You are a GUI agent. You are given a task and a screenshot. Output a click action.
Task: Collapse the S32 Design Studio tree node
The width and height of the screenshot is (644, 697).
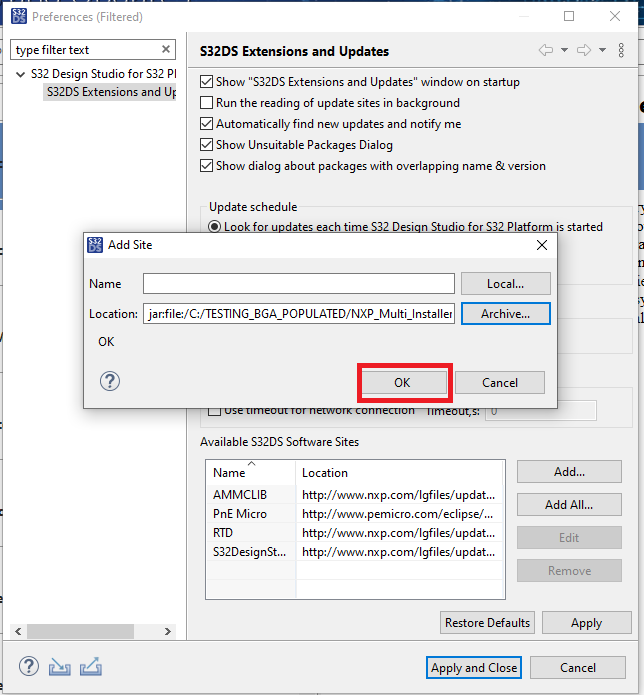click(21, 75)
